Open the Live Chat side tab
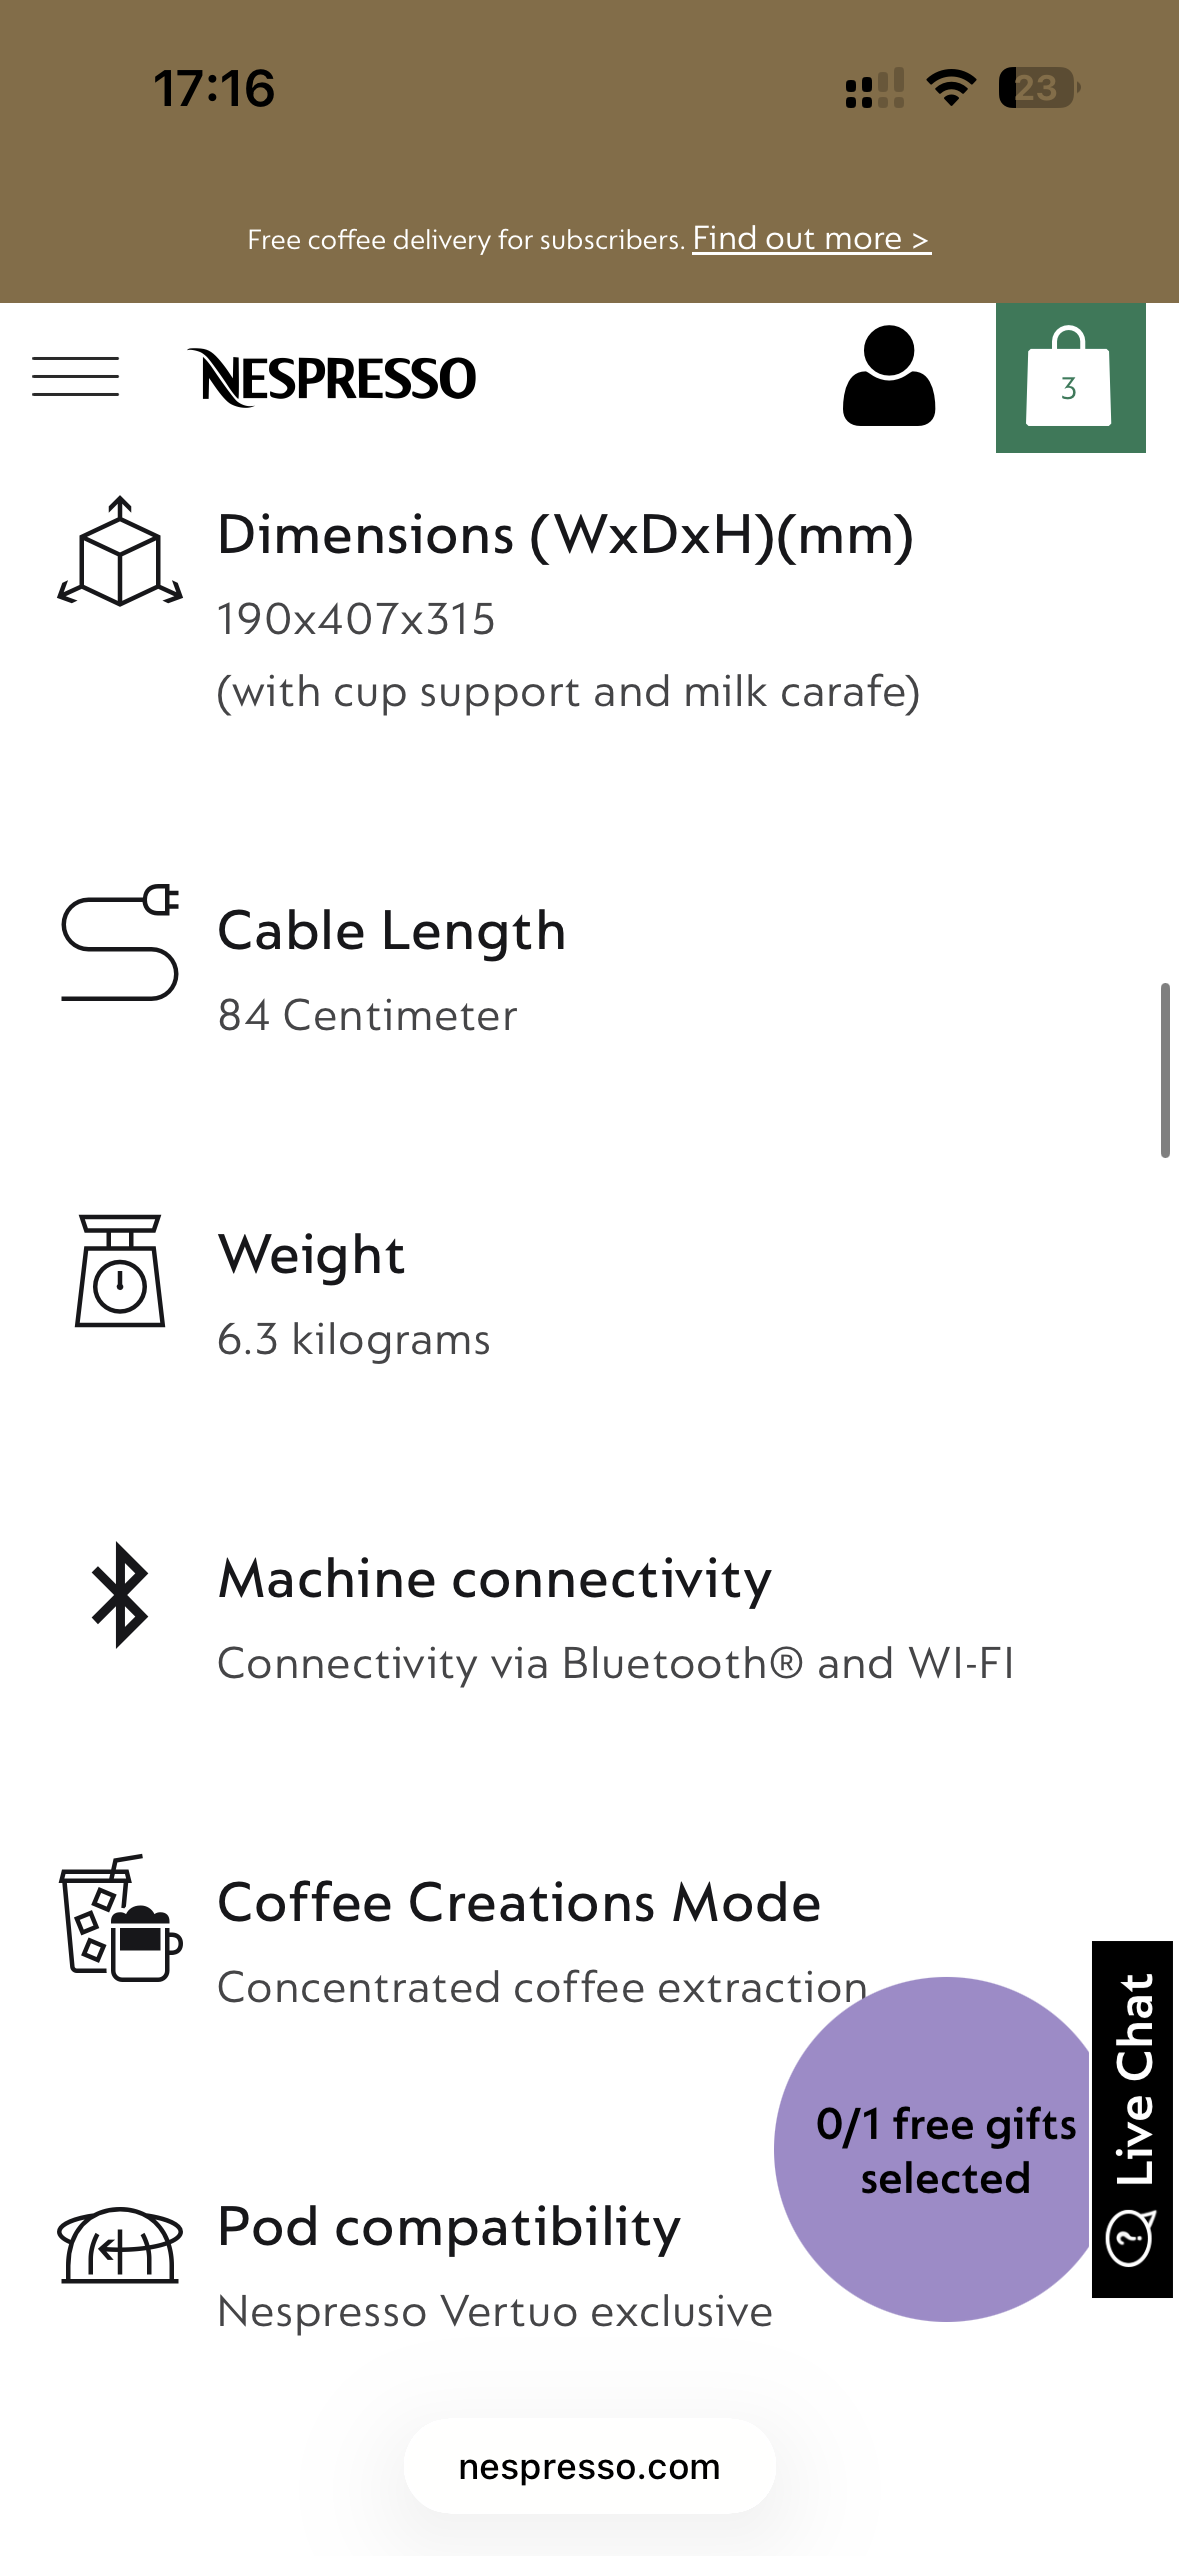 point(1132,2118)
